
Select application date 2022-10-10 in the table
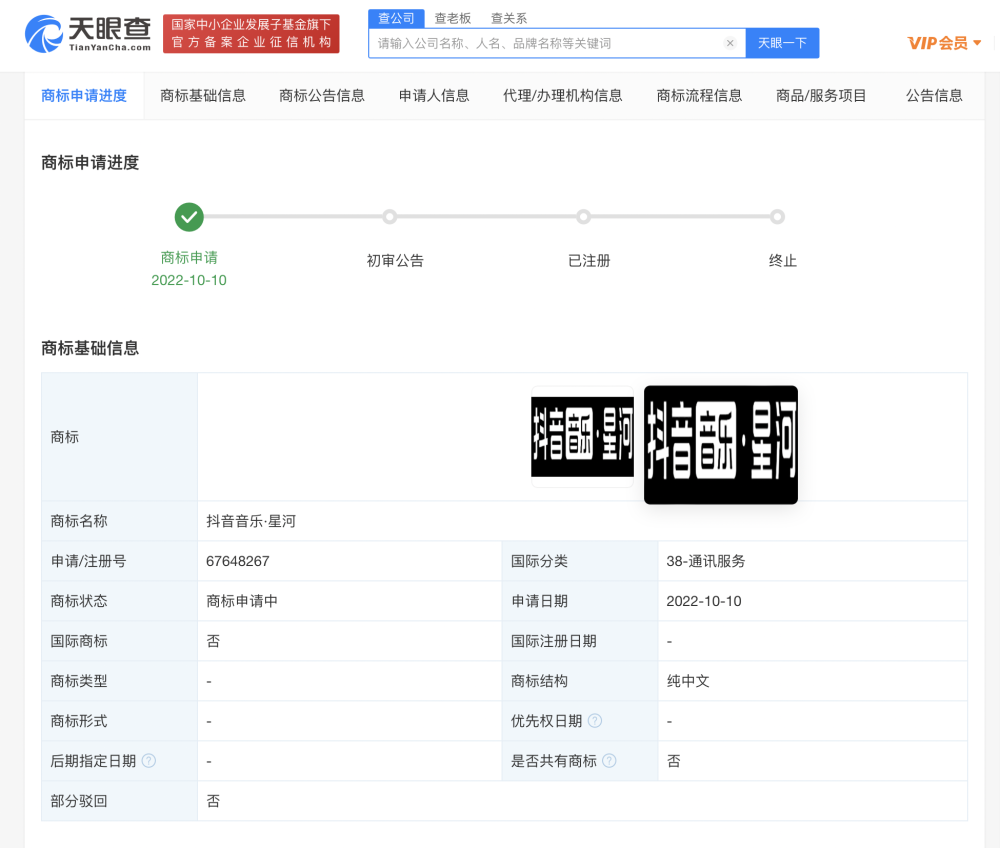click(x=704, y=601)
